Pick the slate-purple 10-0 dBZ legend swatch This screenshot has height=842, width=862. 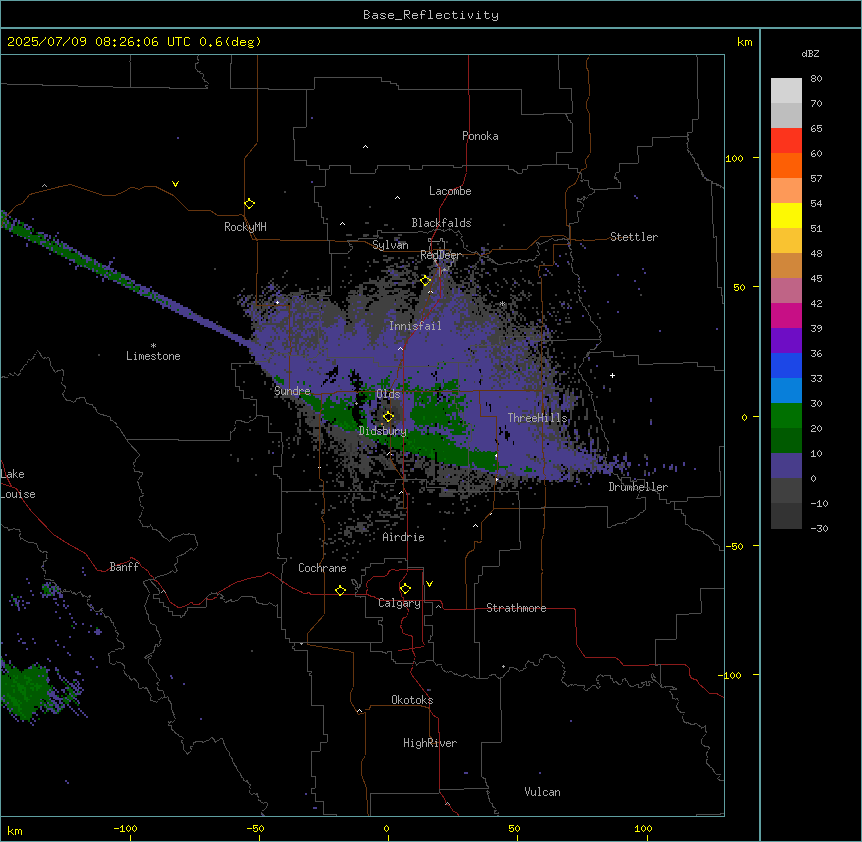(786, 466)
